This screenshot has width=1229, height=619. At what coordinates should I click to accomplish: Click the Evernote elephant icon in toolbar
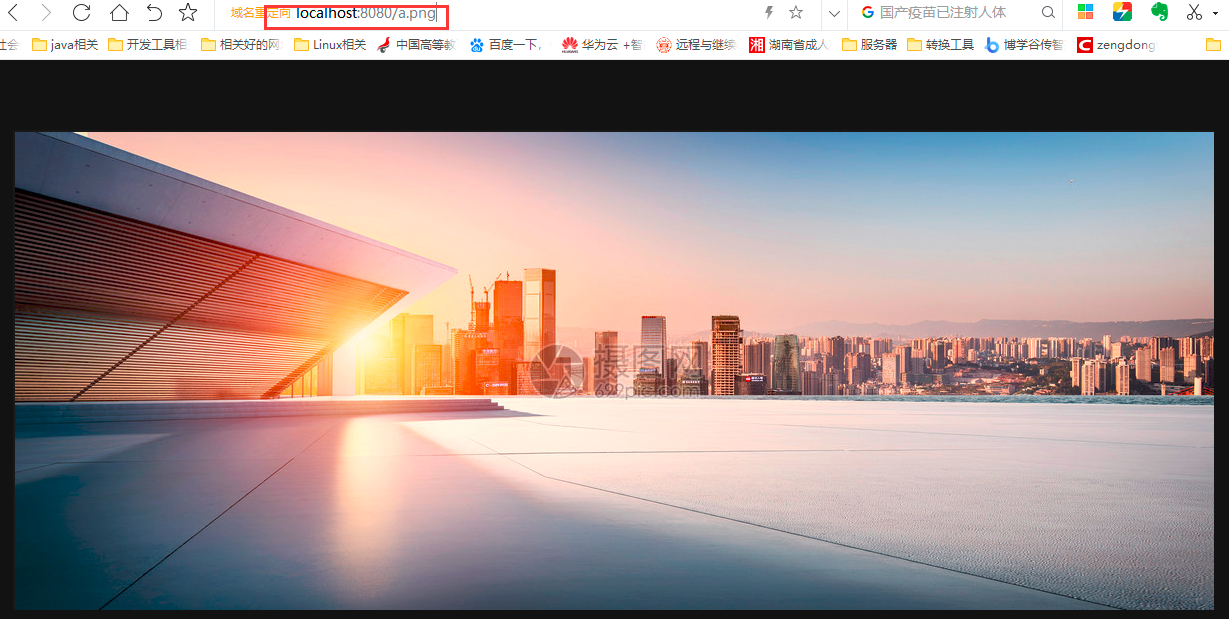coord(1158,12)
